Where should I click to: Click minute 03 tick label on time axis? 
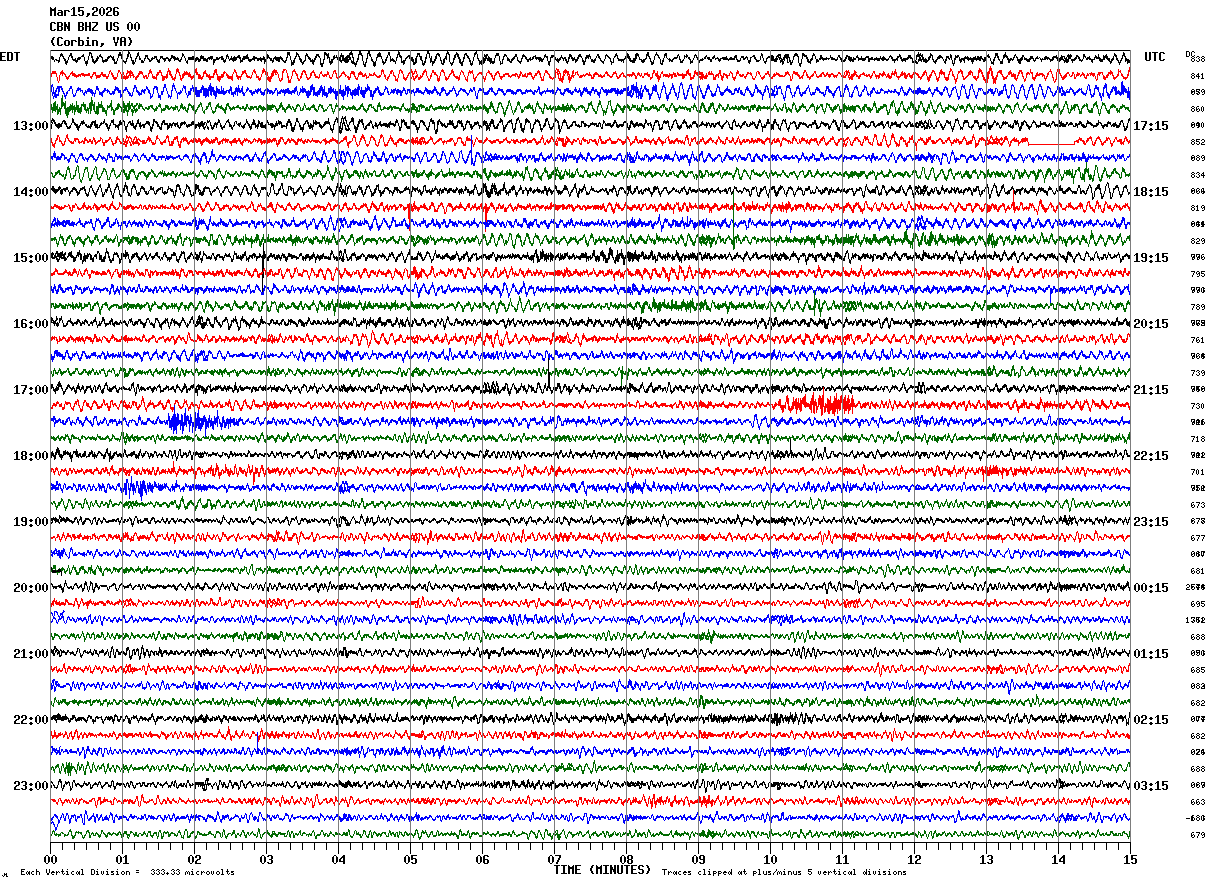pos(266,859)
